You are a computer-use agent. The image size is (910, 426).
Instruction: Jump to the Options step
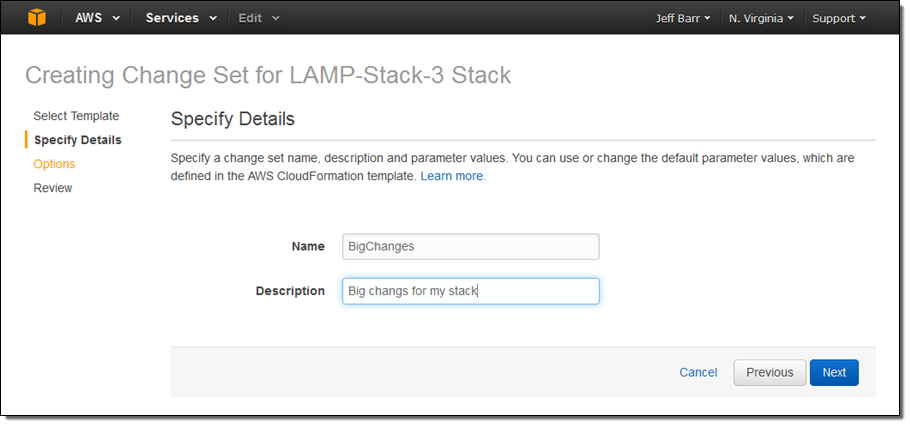tap(54, 164)
